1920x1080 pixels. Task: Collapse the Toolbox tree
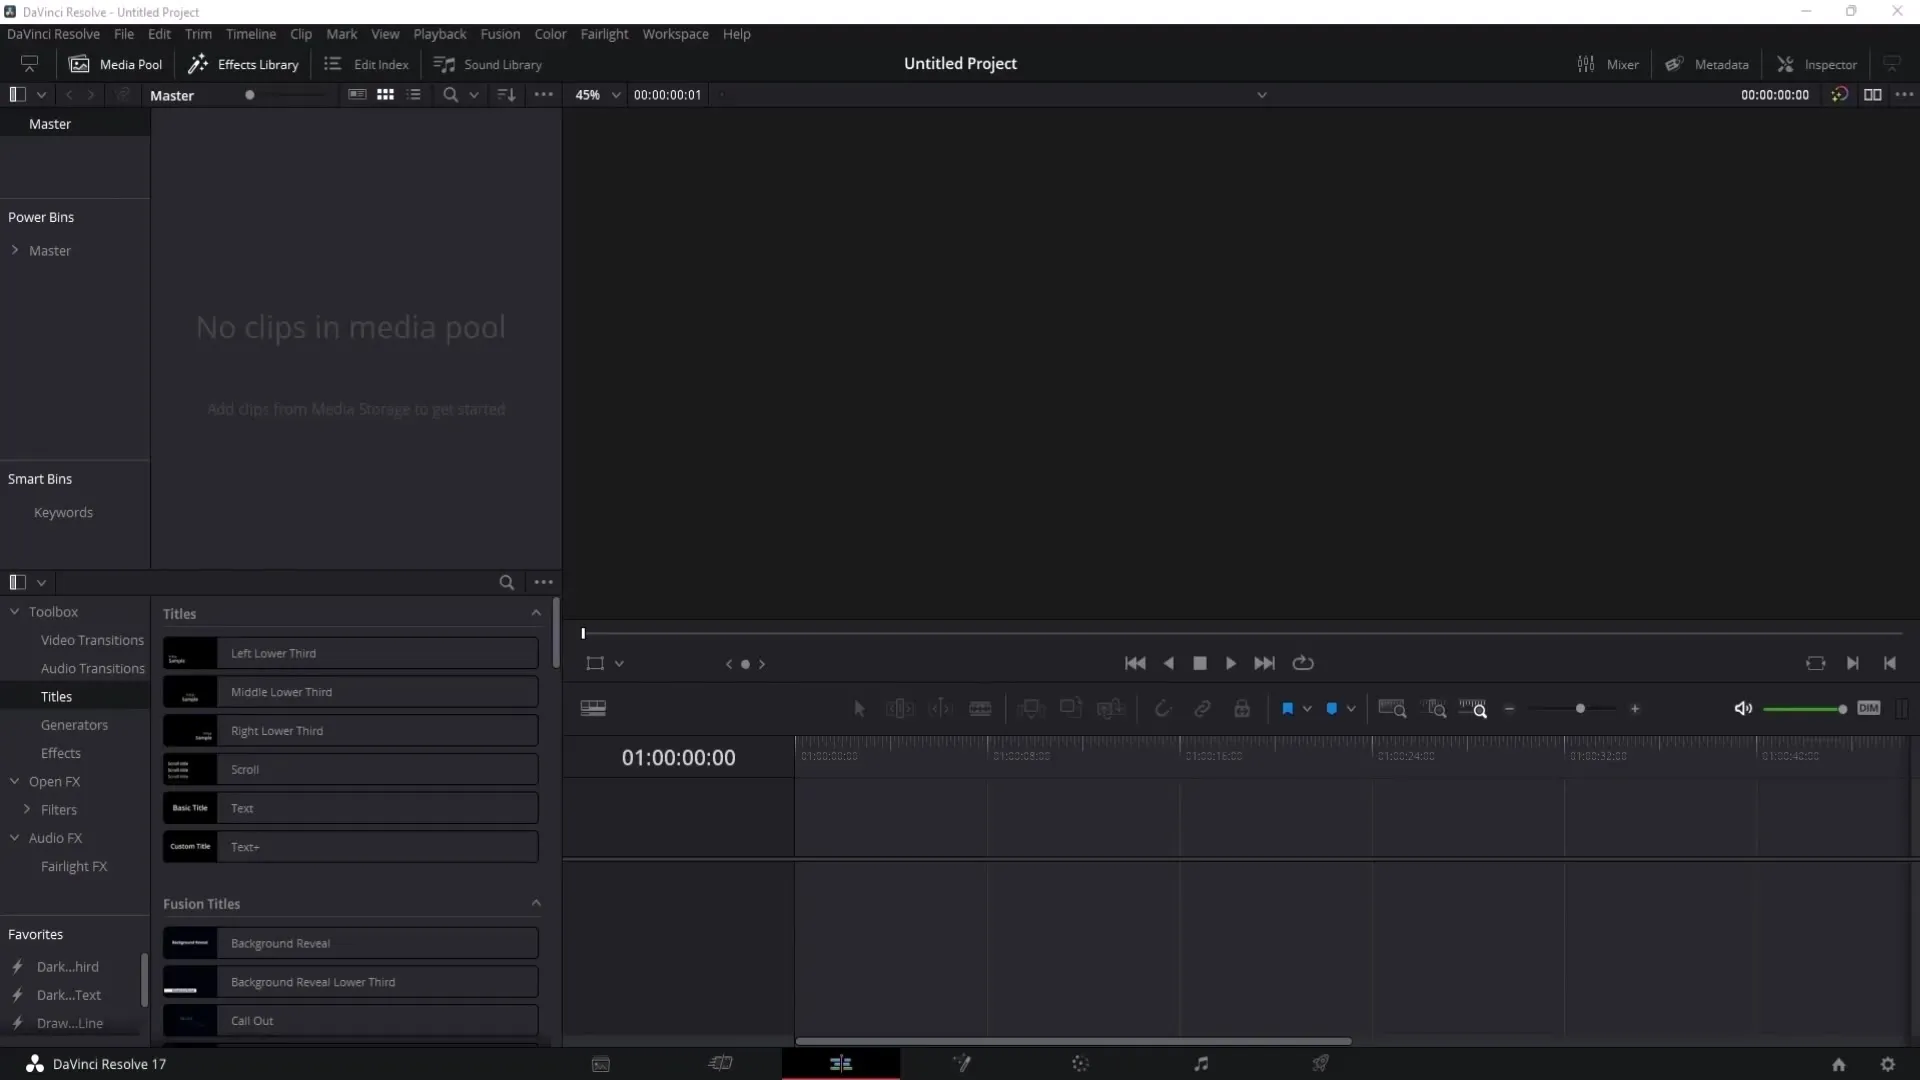pyautogui.click(x=15, y=611)
